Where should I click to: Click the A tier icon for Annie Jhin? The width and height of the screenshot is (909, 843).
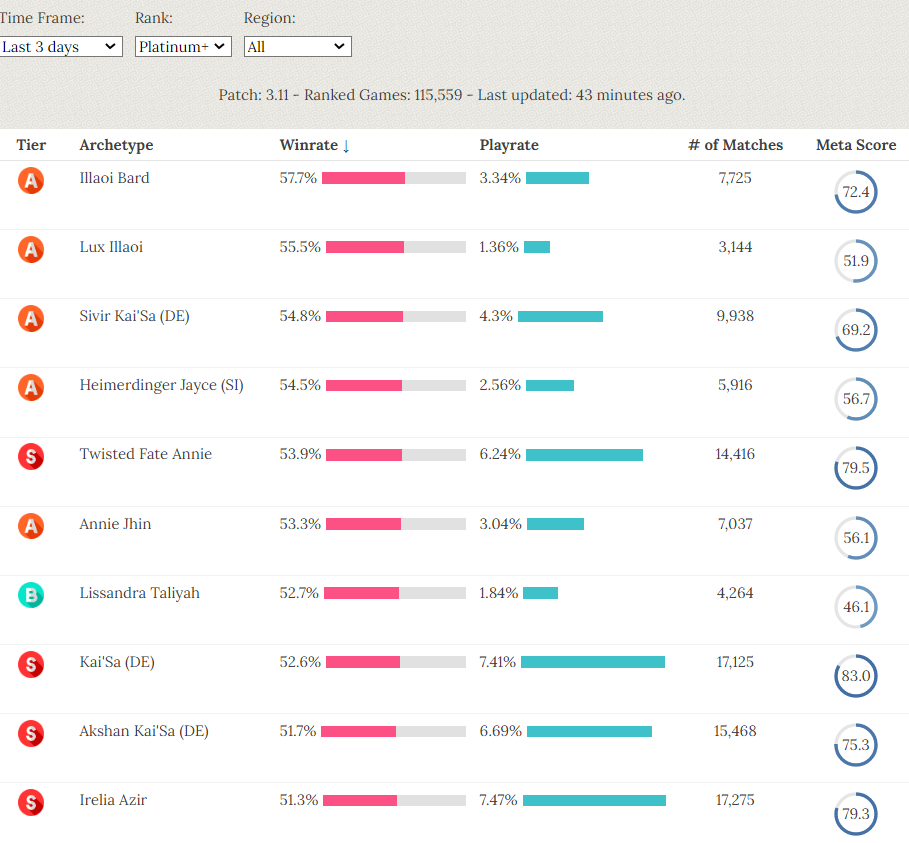(31, 526)
